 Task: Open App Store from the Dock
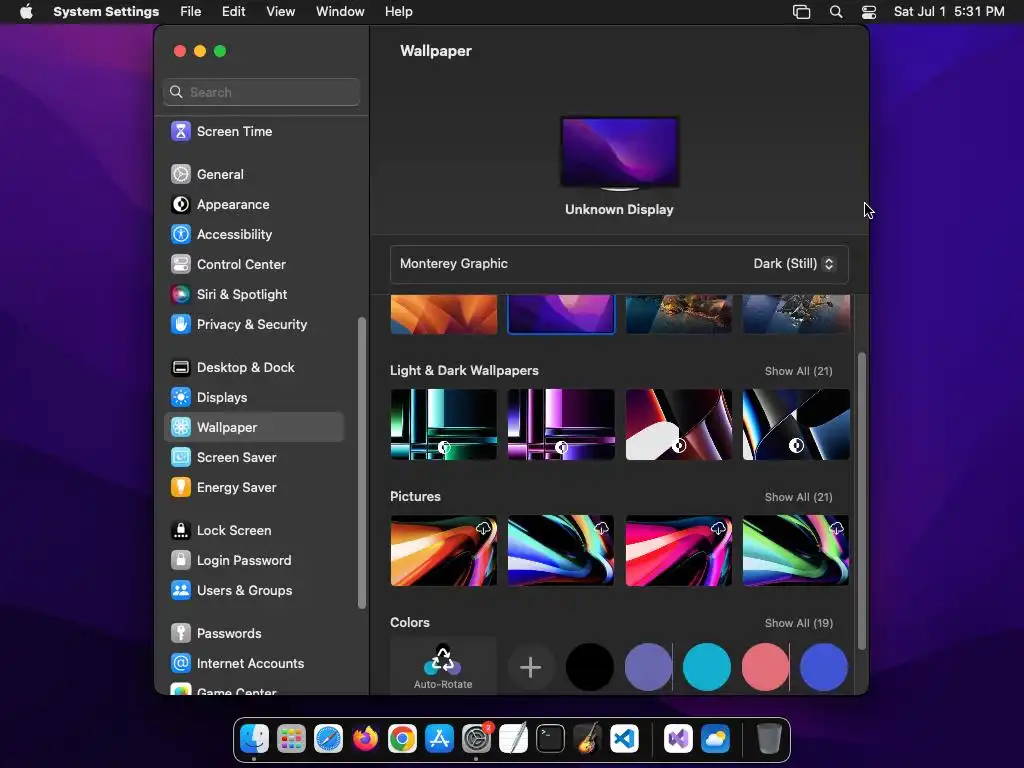439,739
